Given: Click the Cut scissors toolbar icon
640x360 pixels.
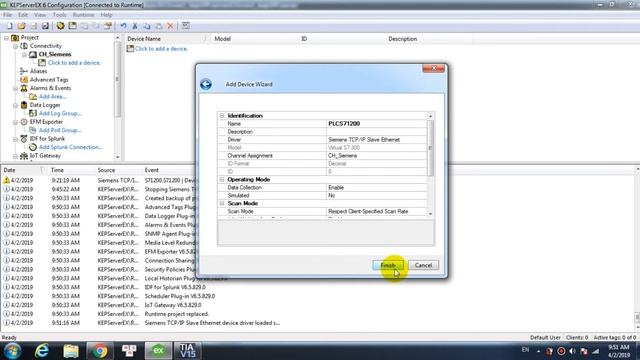Looking at the screenshot, I should [x=135, y=26].
